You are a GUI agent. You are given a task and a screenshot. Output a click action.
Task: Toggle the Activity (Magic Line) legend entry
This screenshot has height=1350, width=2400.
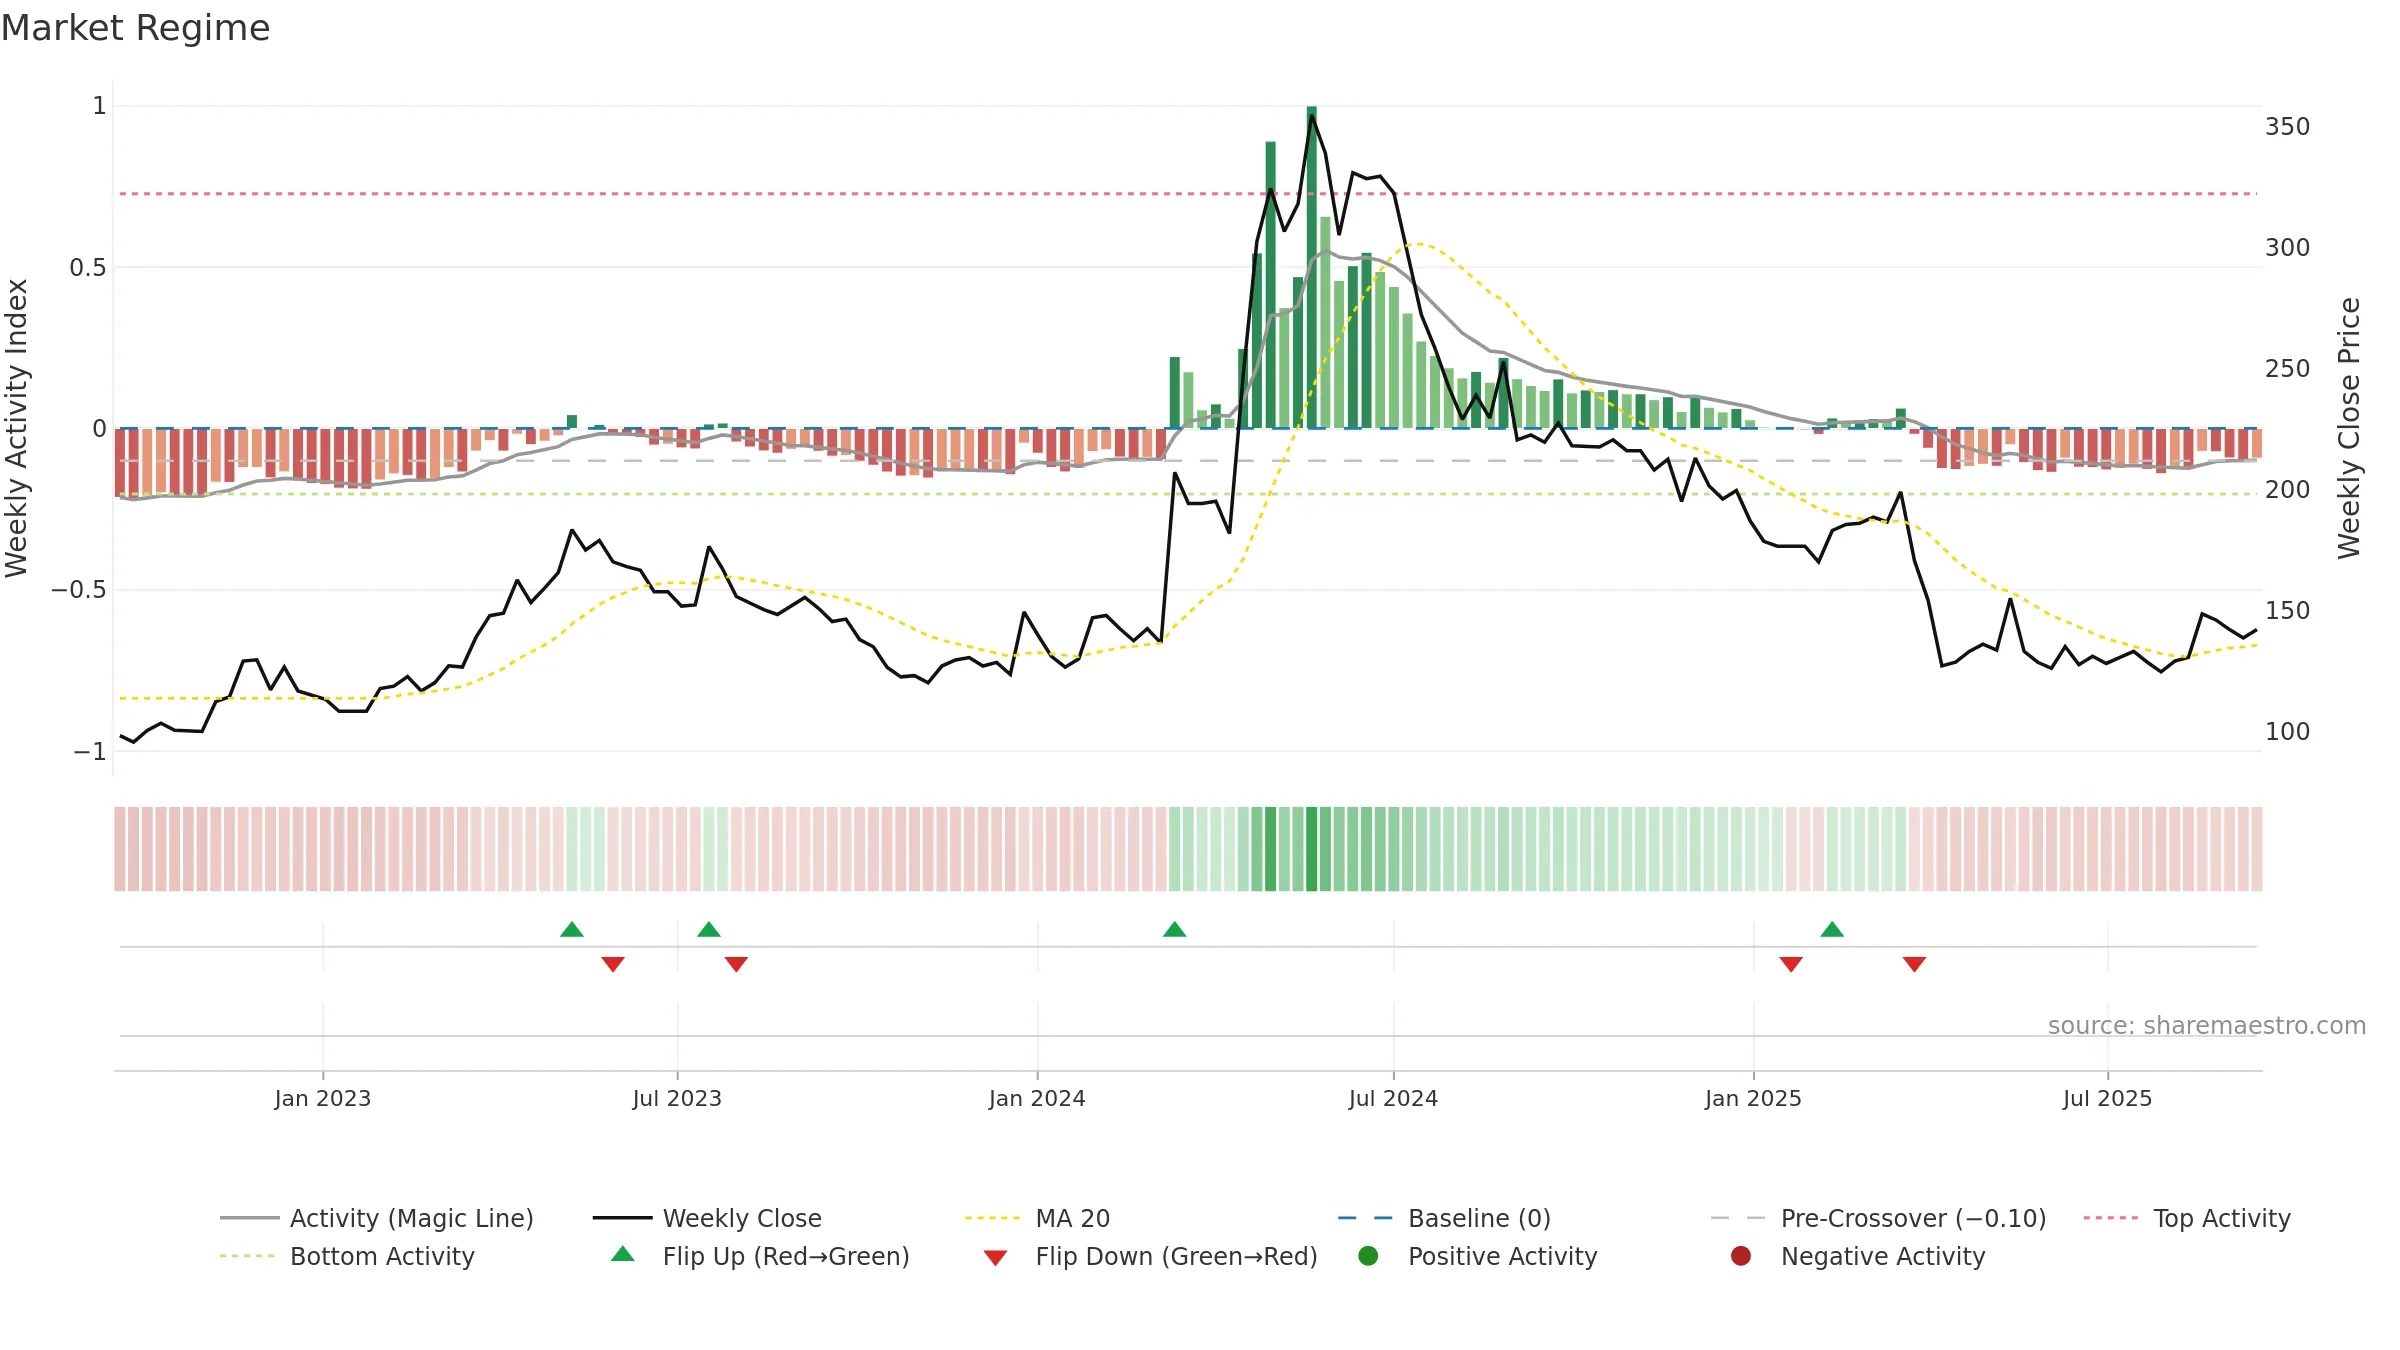[377, 1218]
